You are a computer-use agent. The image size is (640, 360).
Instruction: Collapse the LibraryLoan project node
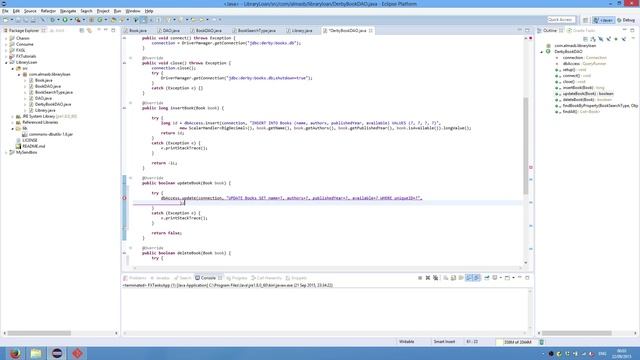pyautogui.click(x=6, y=62)
